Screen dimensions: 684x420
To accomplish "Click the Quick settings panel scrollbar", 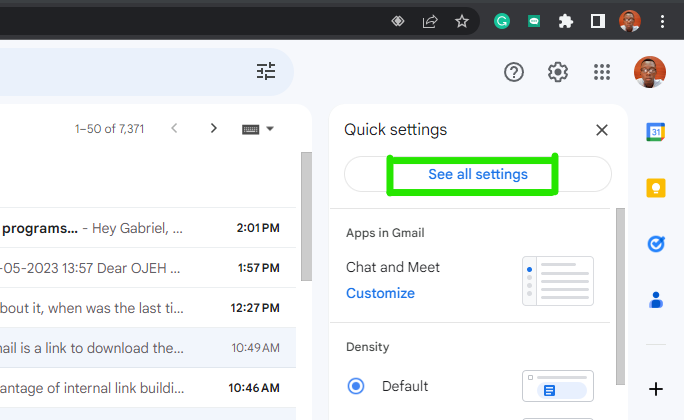I will click(x=620, y=297).
